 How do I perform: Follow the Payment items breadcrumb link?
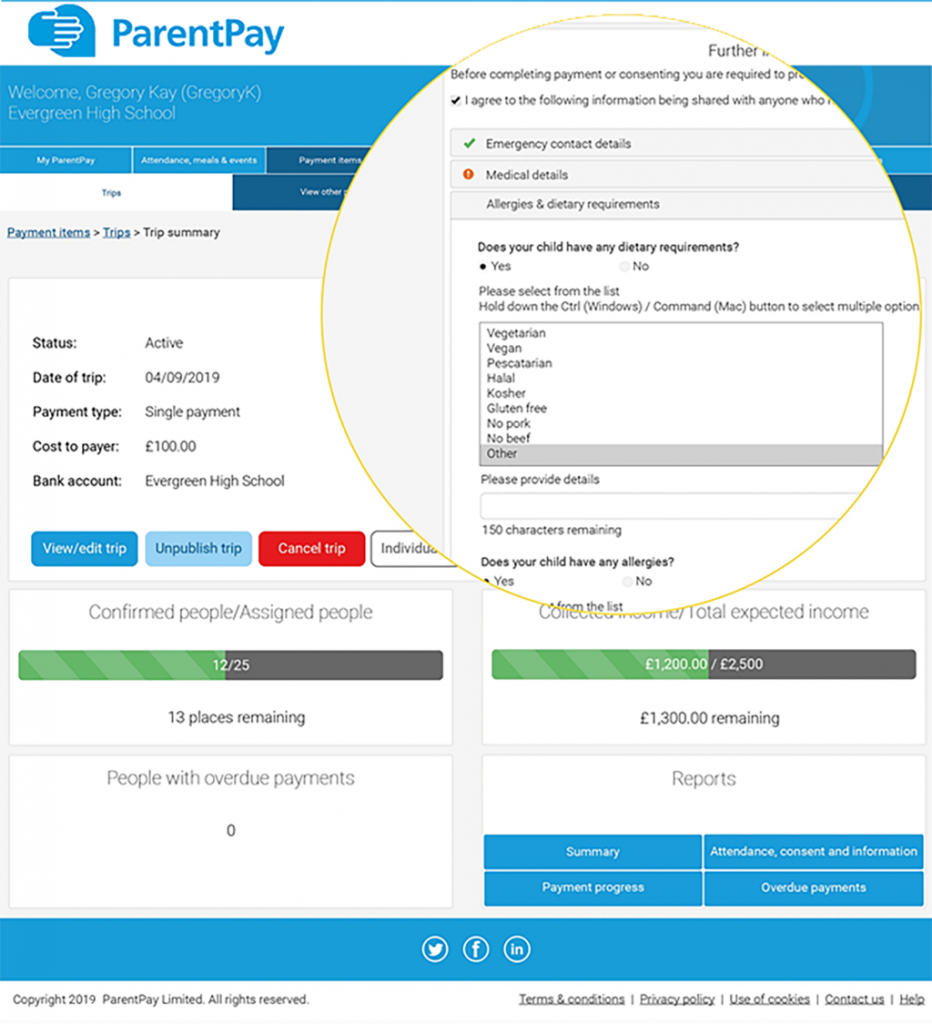point(48,232)
